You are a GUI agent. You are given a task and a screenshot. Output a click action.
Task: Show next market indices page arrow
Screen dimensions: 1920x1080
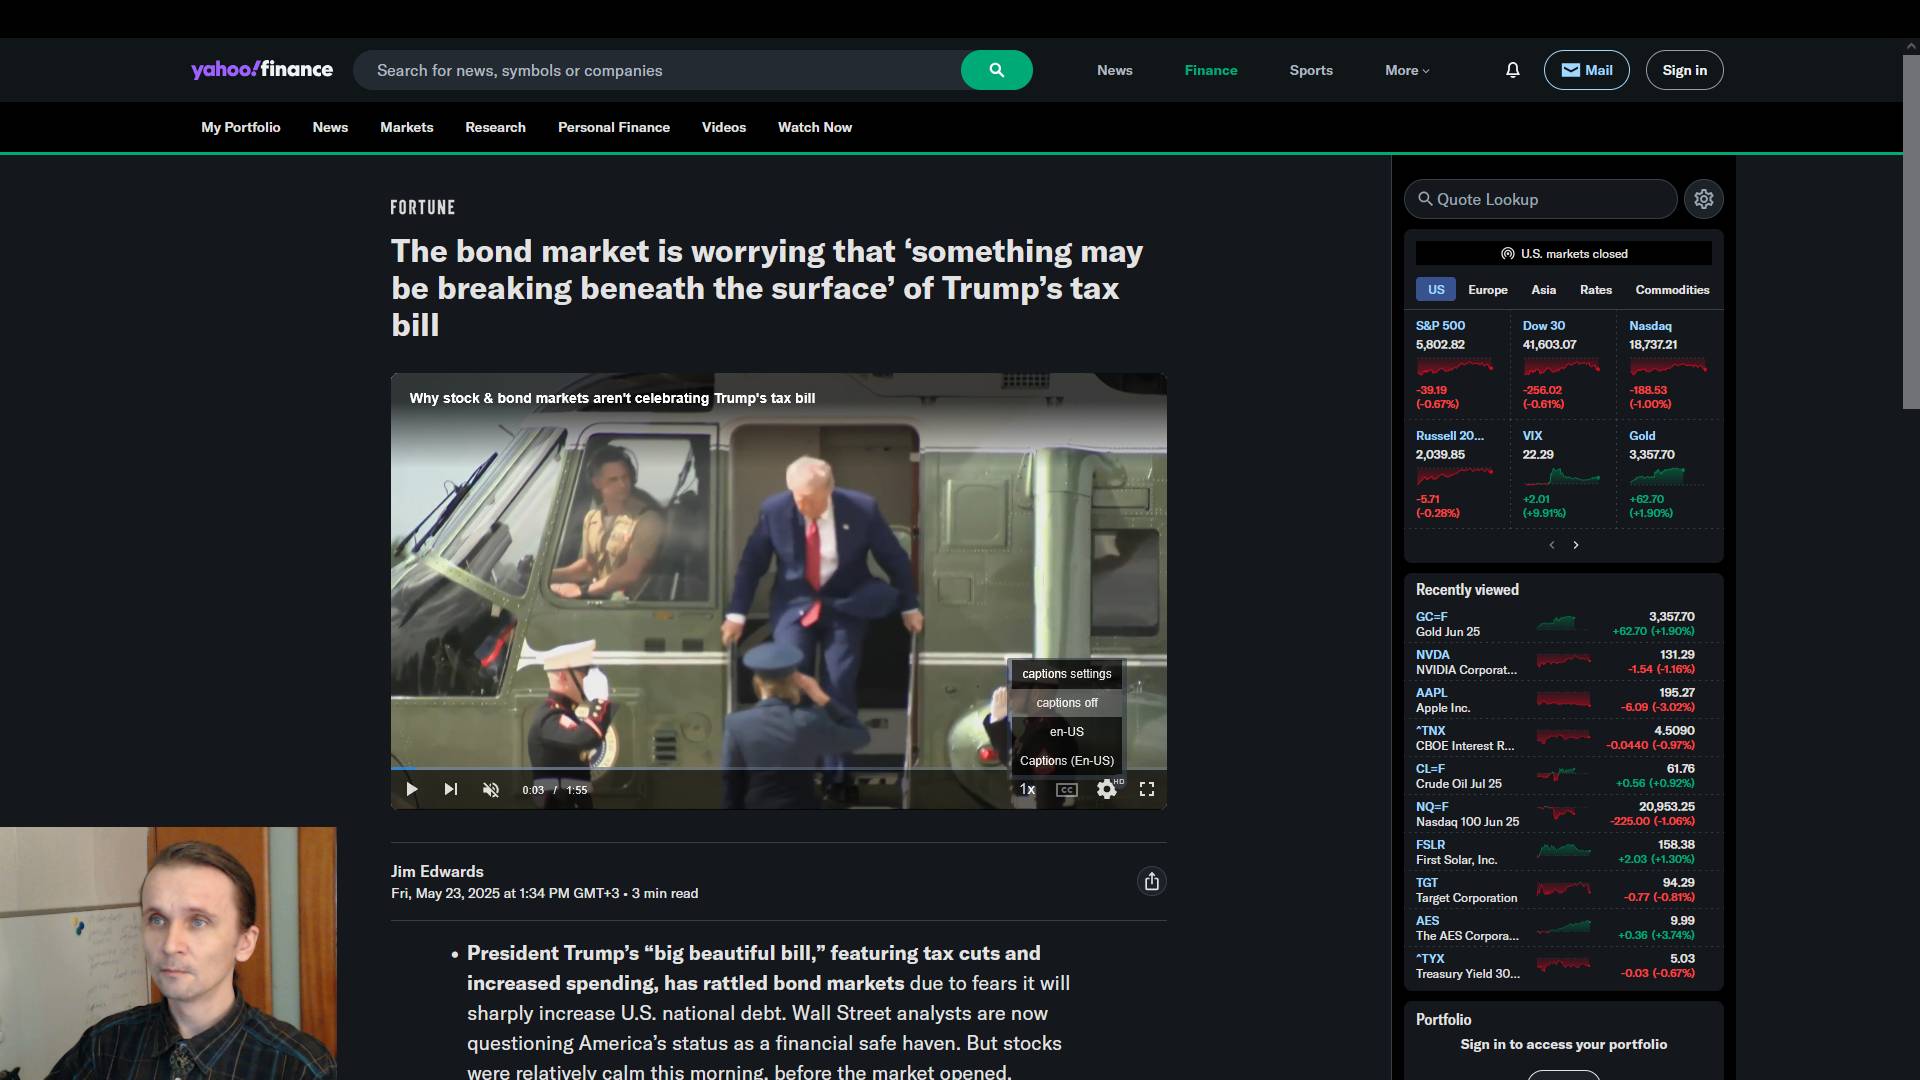tap(1576, 545)
